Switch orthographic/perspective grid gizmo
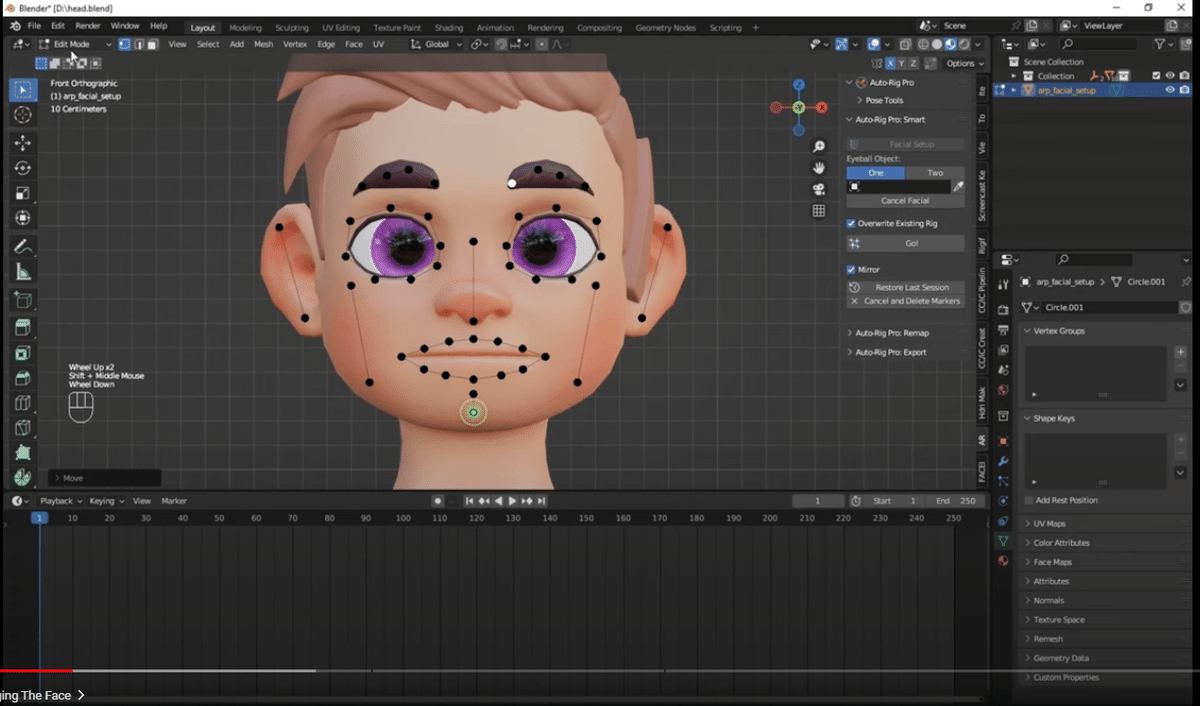 coord(819,211)
